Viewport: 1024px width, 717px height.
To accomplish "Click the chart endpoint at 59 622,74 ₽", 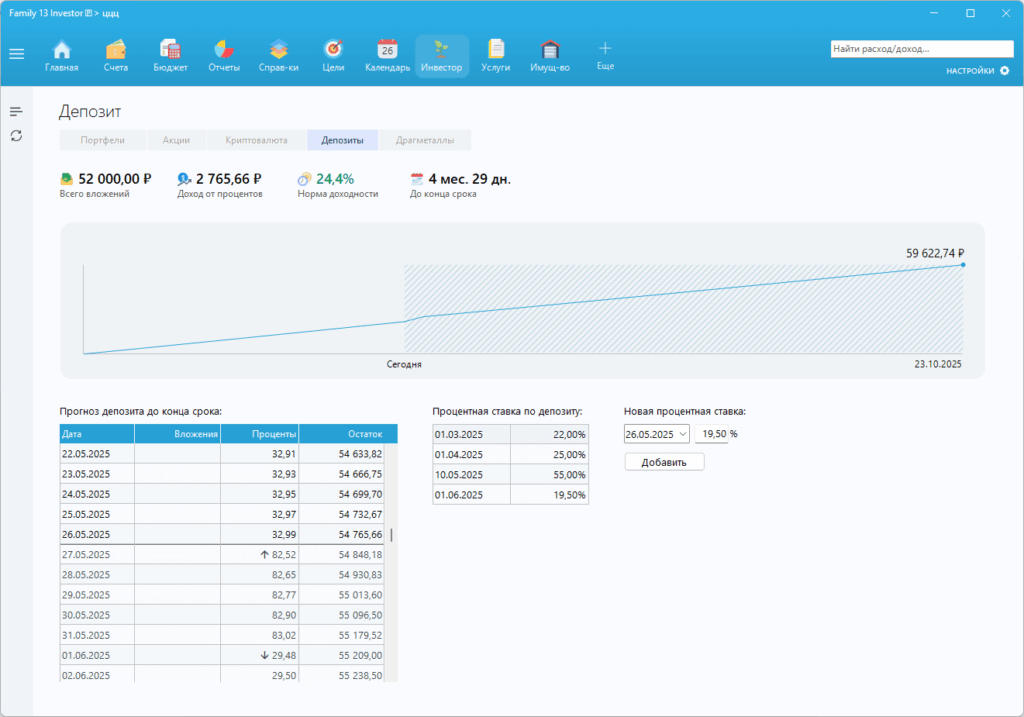I will click(x=963, y=264).
